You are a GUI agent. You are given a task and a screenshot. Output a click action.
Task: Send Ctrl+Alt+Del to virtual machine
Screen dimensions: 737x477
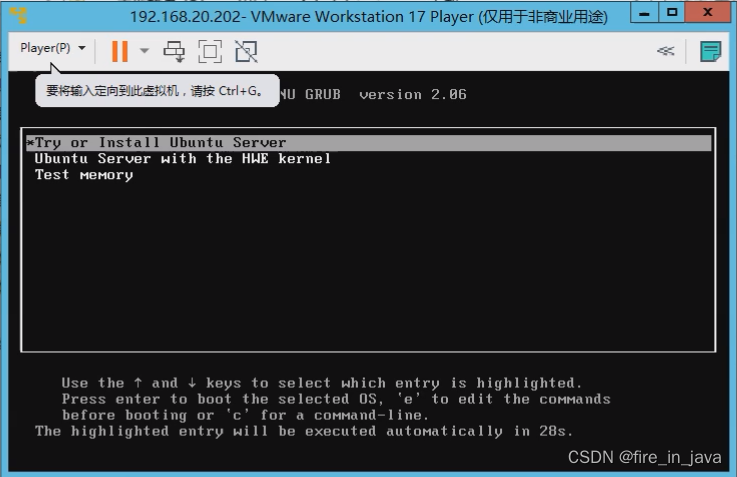[x=174, y=51]
